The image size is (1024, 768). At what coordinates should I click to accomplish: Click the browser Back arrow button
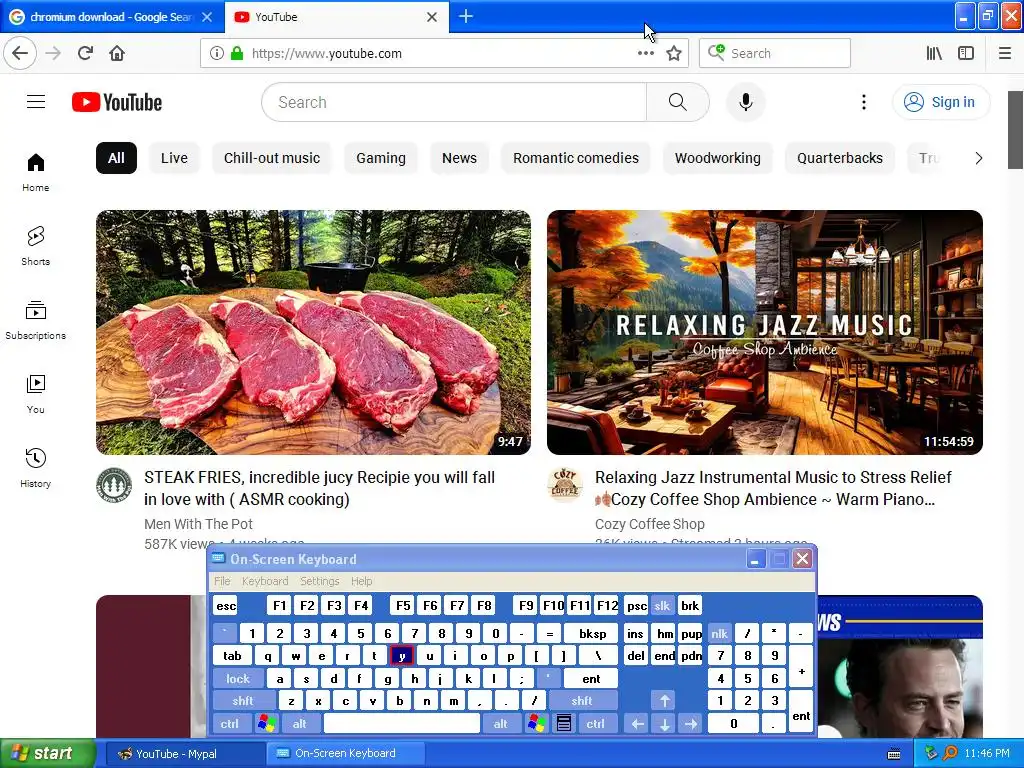point(20,54)
